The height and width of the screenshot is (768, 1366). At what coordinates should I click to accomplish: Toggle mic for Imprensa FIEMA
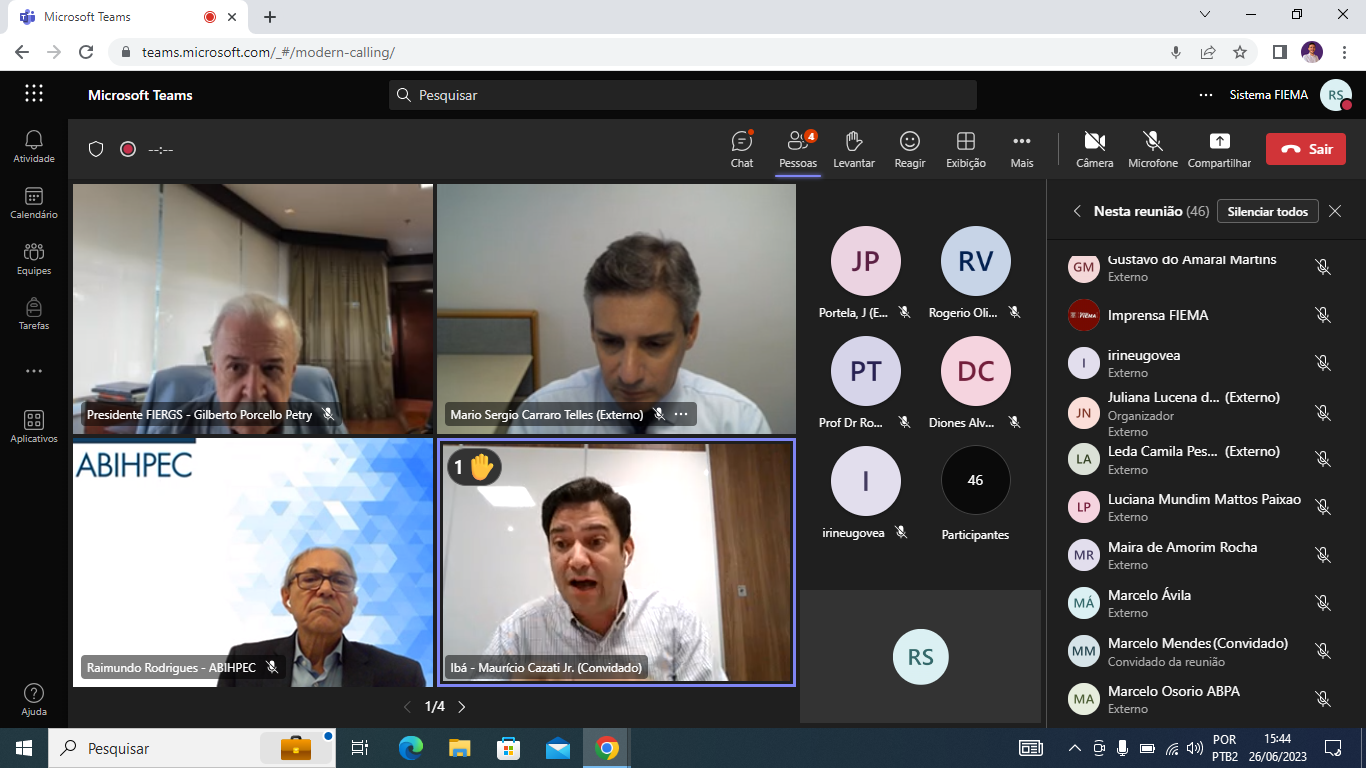pos(1323,315)
